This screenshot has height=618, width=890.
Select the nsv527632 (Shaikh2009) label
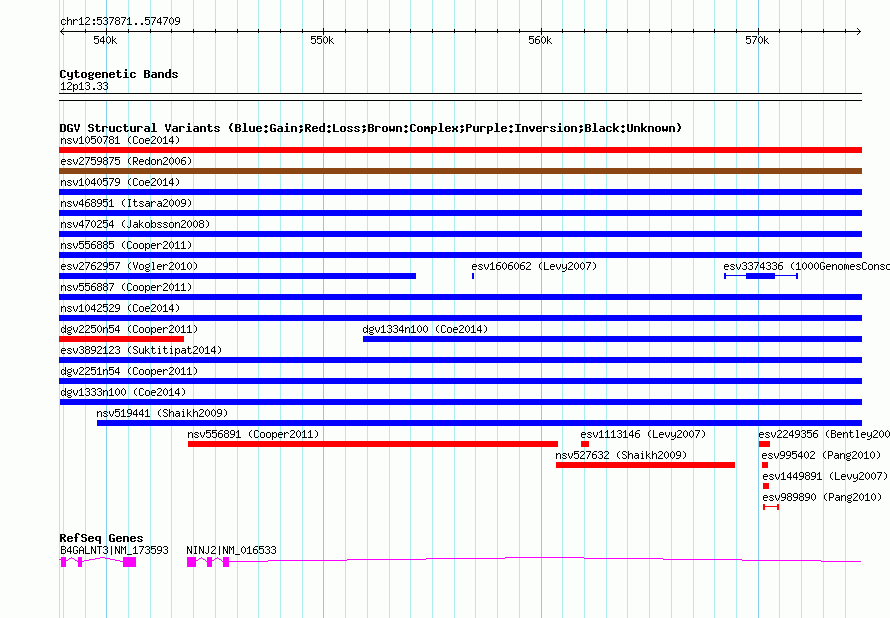click(621, 455)
